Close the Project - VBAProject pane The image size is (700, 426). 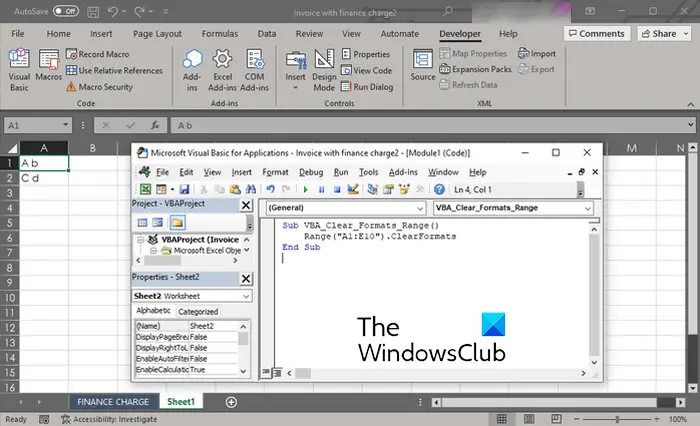246,205
